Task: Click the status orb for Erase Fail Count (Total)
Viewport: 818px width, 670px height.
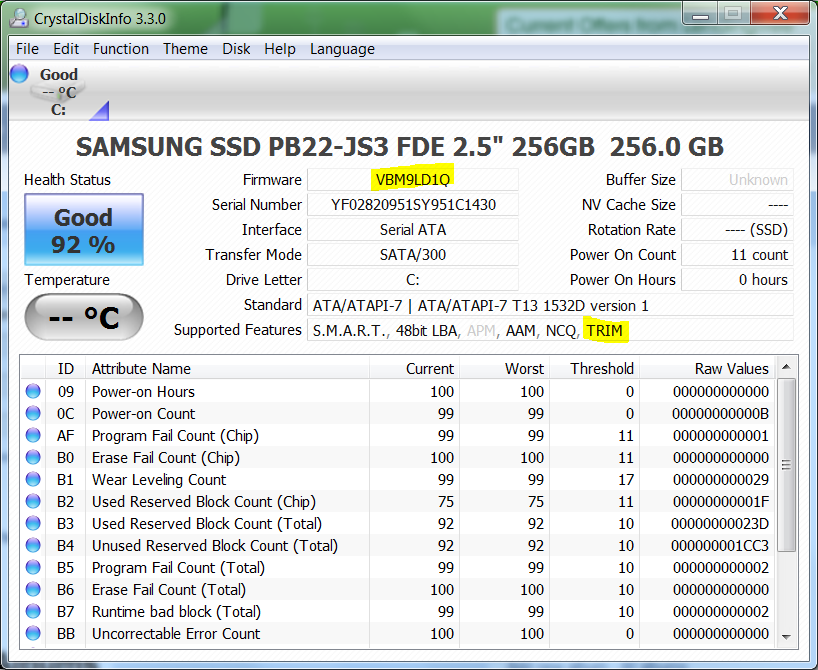Action: coord(33,589)
